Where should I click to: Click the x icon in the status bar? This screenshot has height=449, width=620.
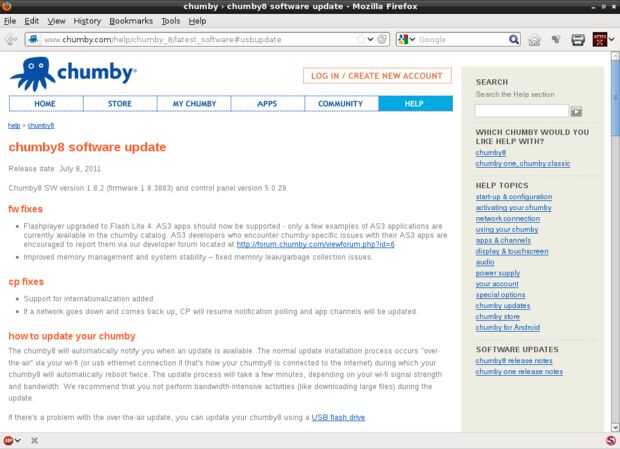tap(34, 440)
